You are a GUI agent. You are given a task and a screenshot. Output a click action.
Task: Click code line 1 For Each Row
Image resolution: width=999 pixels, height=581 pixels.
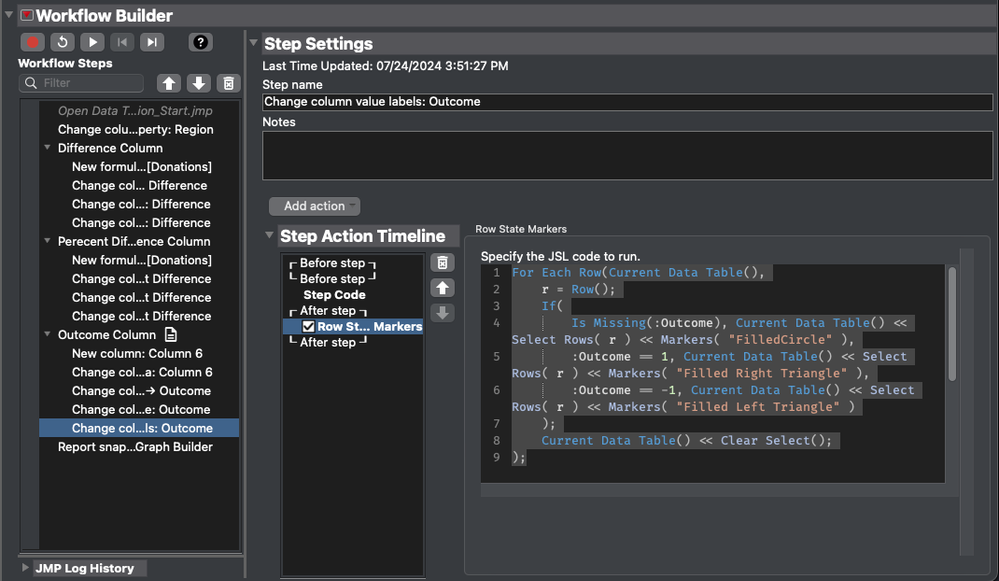[x=637, y=273]
